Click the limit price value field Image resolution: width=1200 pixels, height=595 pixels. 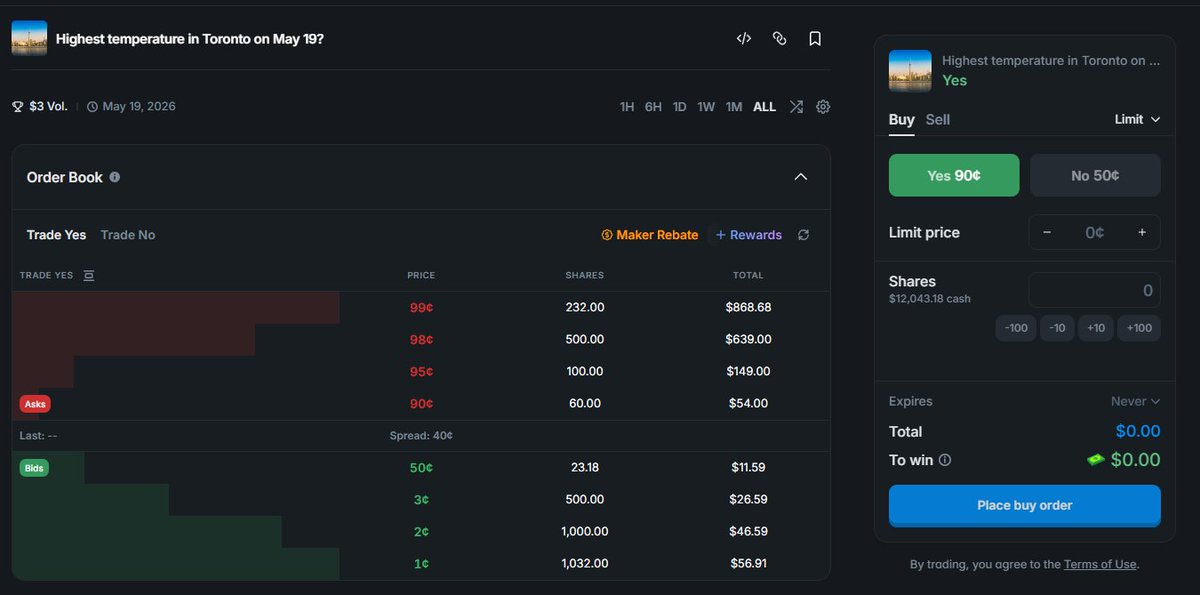(1095, 232)
